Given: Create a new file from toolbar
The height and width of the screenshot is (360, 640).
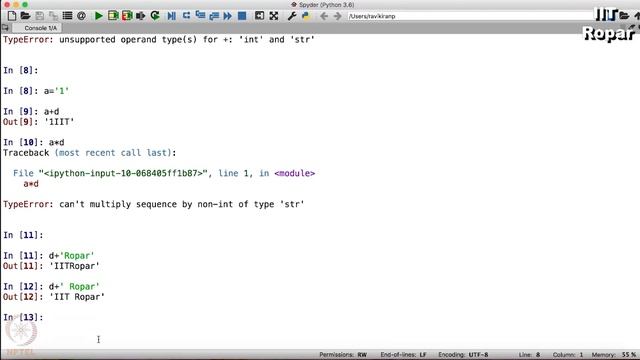Looking at the screenshot, I should point(12,16).
